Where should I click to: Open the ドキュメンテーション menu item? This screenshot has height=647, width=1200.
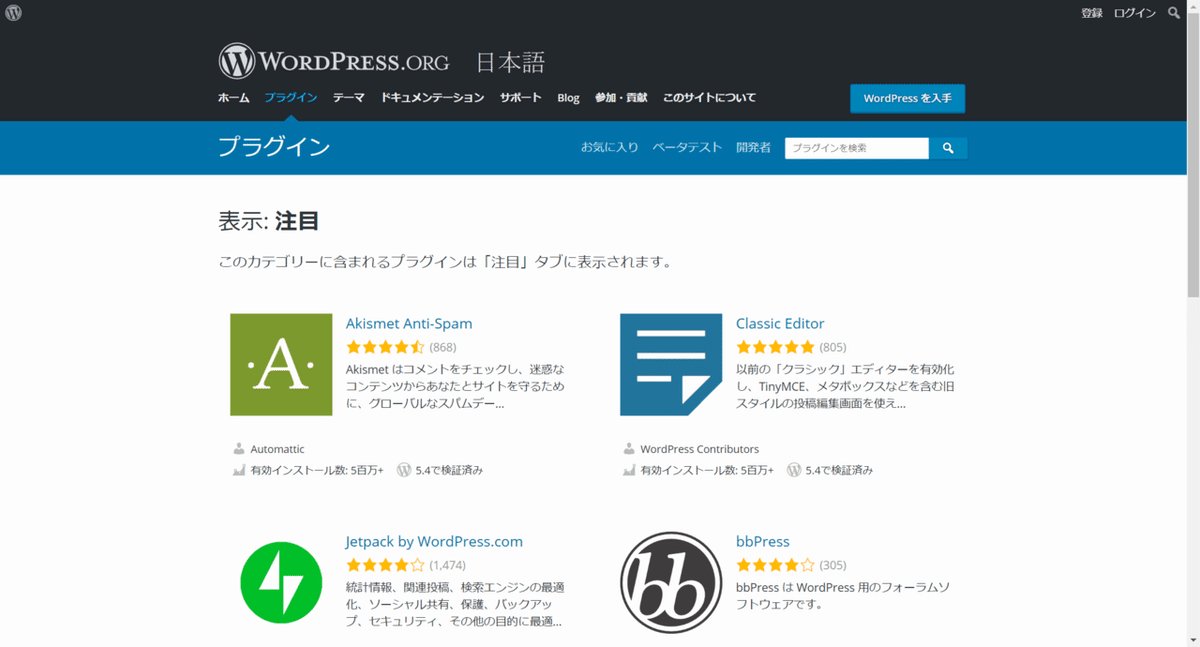click(432, 98)
